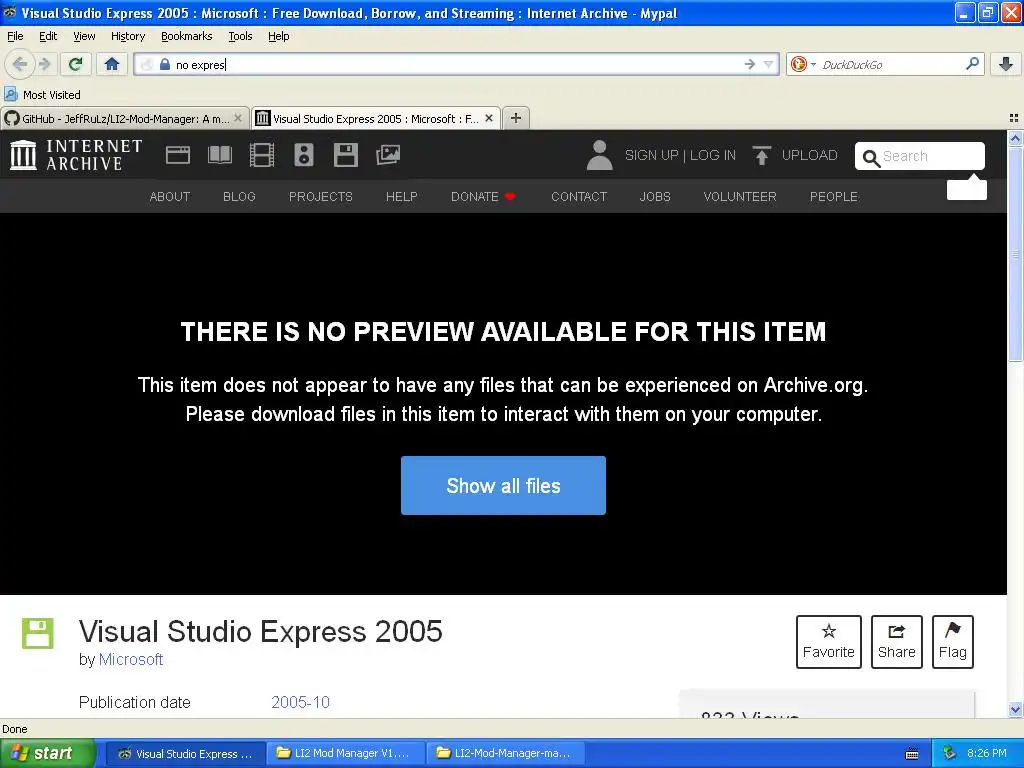1024x768 pixels.
Task: Go to the browser Home page icon
Action: click(112, 64)
